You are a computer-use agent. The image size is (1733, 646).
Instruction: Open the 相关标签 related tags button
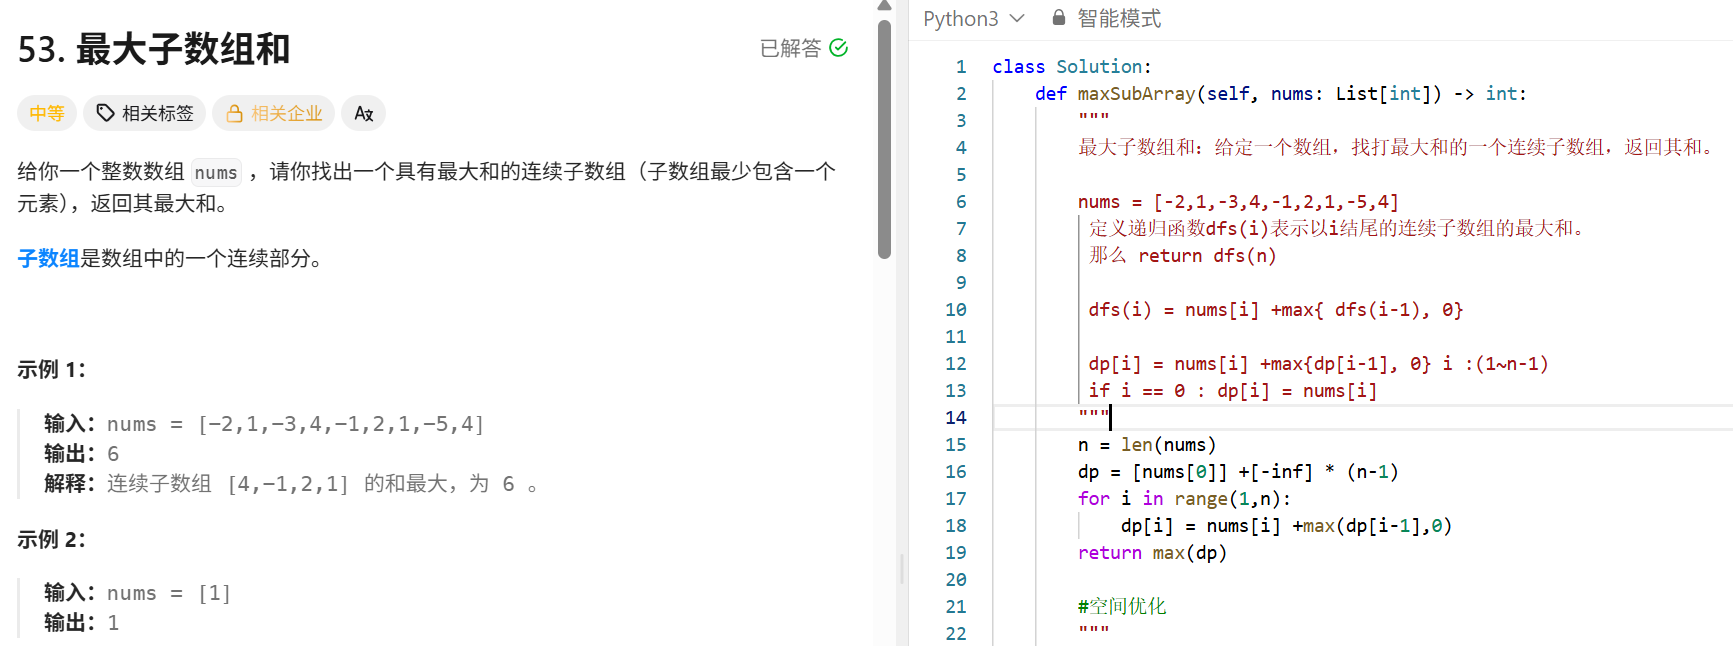coord(145,113)
